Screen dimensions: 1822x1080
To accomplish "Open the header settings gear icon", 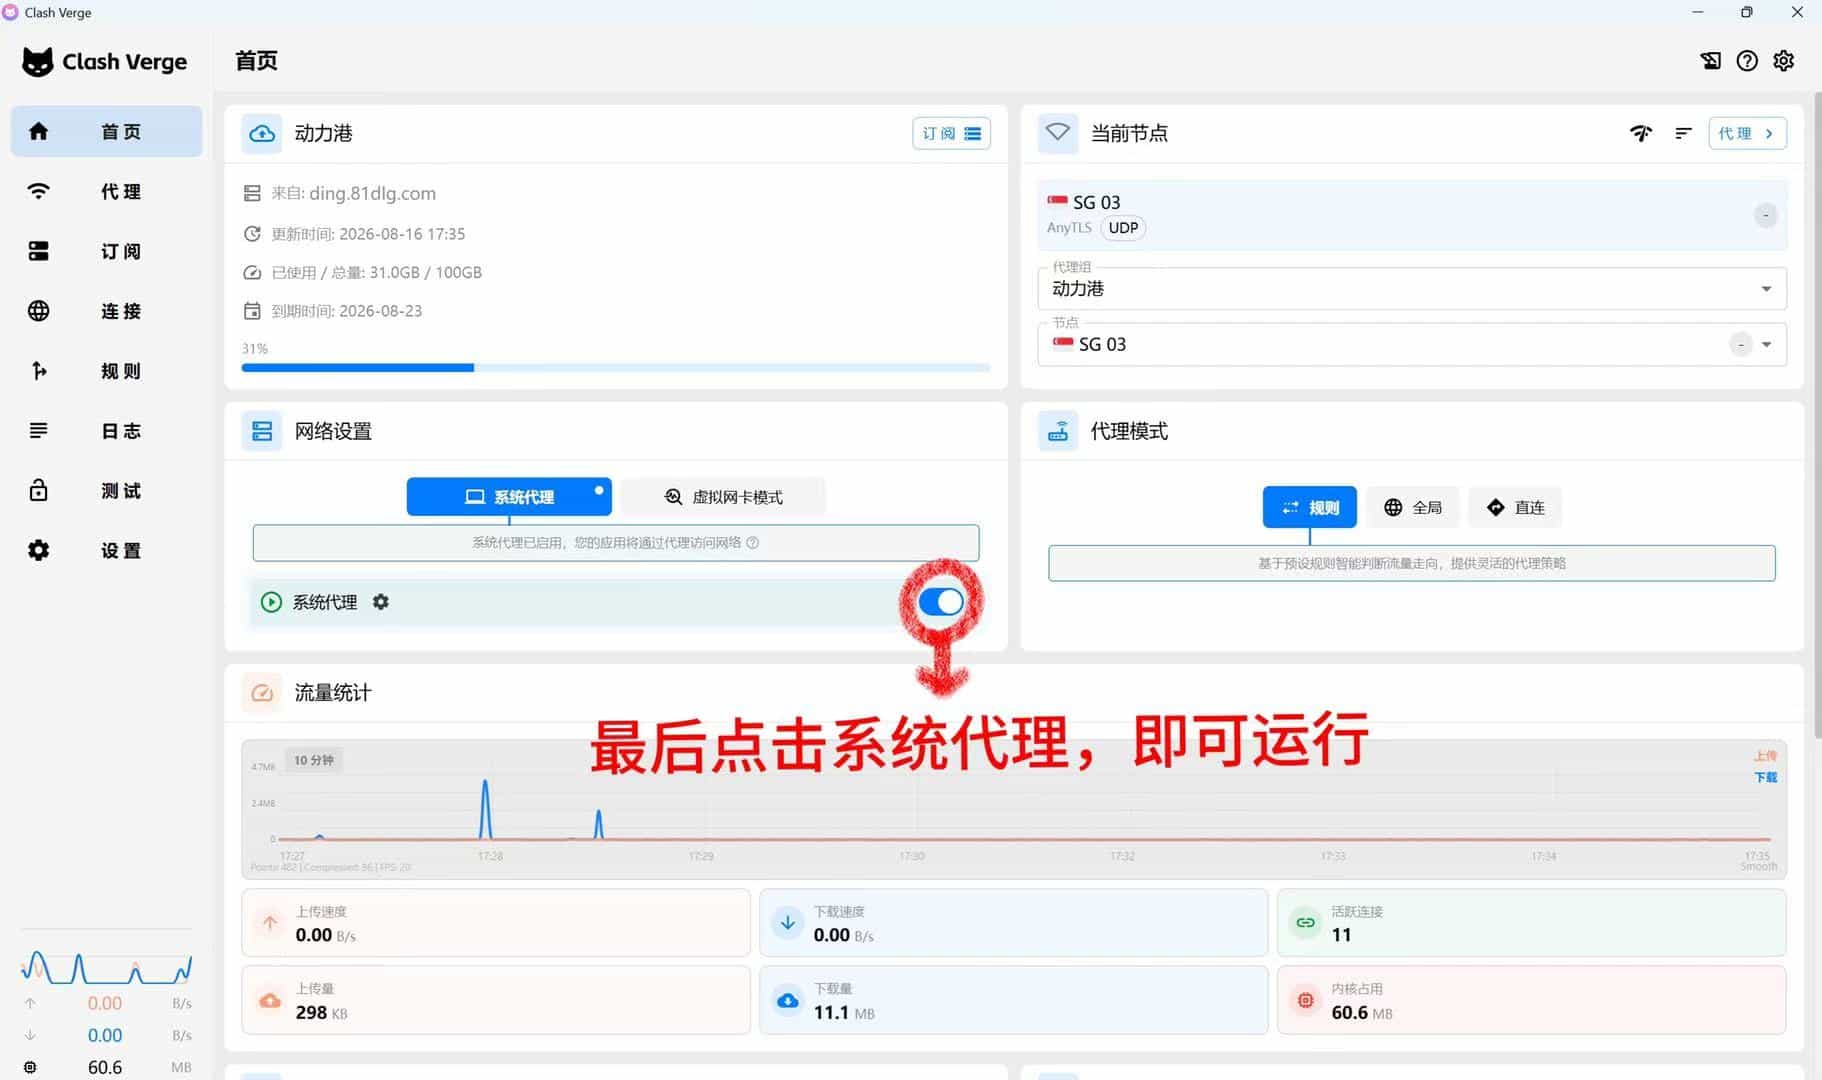I will [x=1784, y=61].
